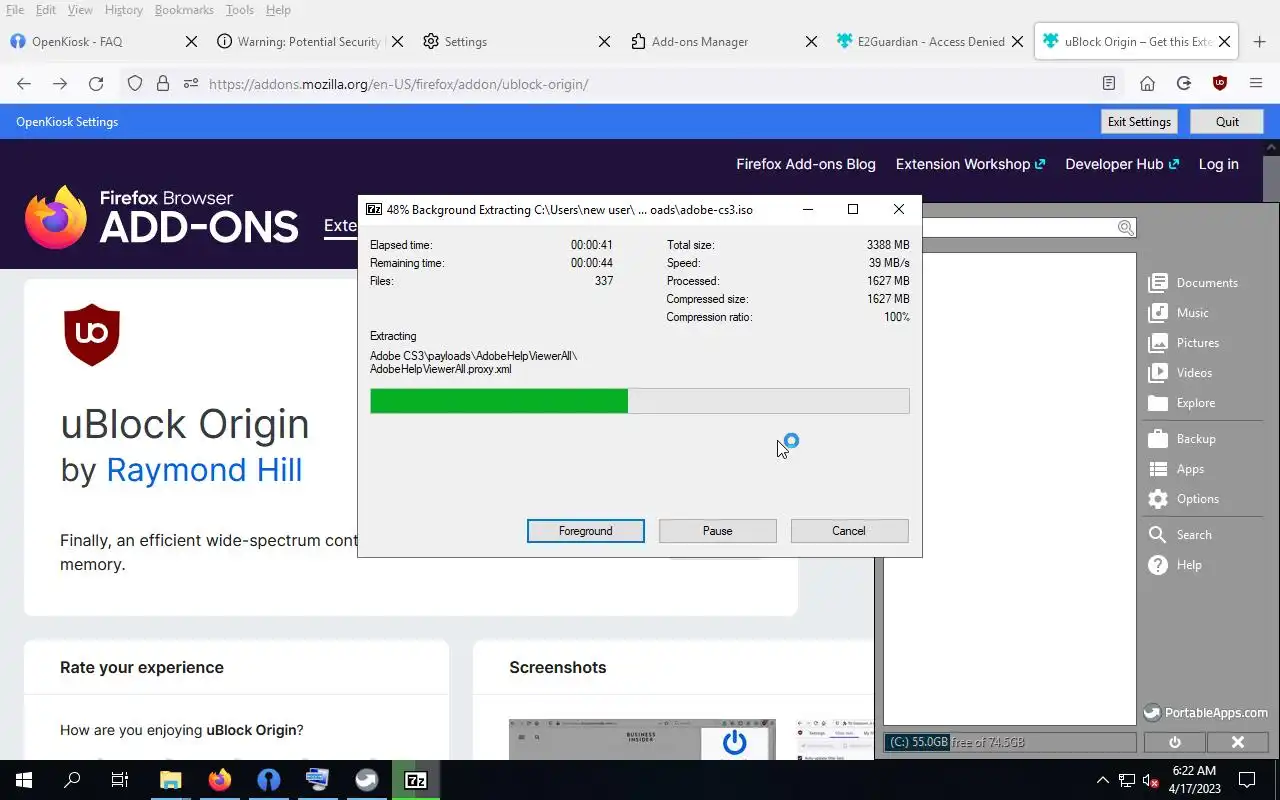1280x800 pixels.
Task: Click the system clock showing 6:22 AM
Action: tap(1194, 780)
